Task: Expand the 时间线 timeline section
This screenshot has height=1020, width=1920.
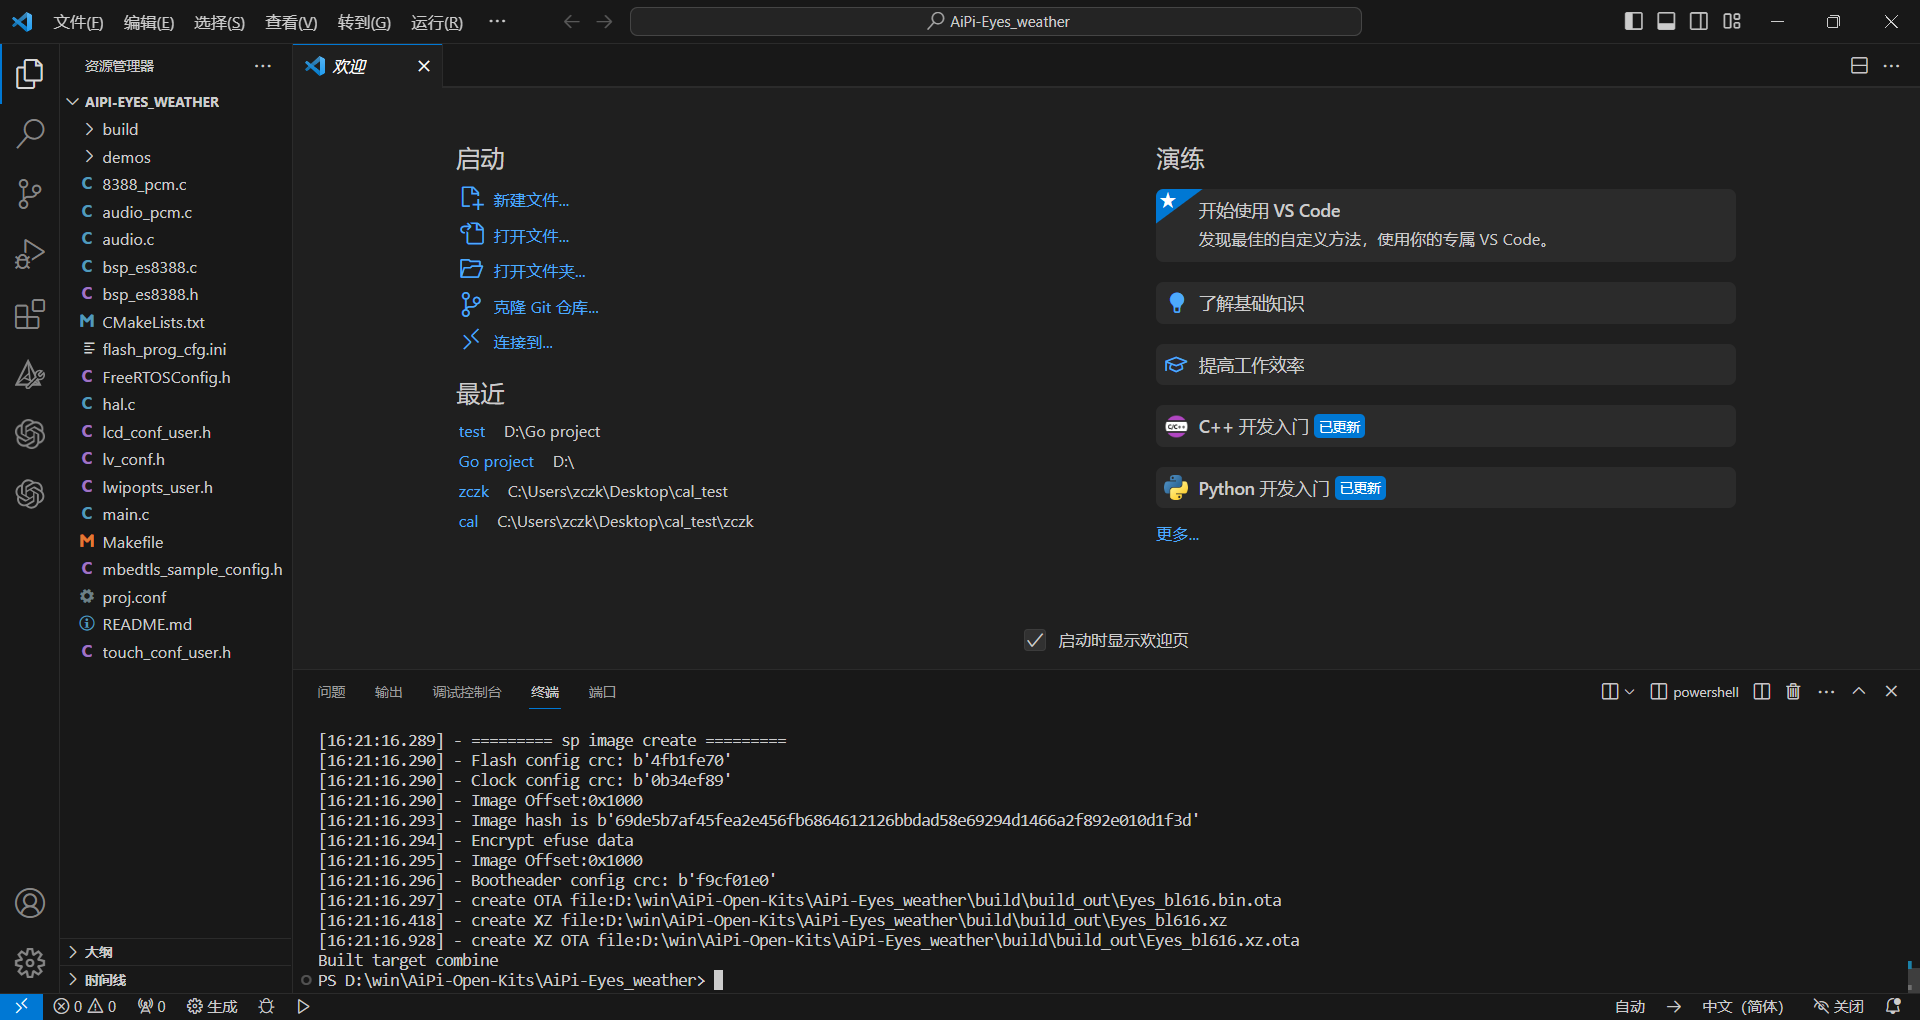Action: 176,980
